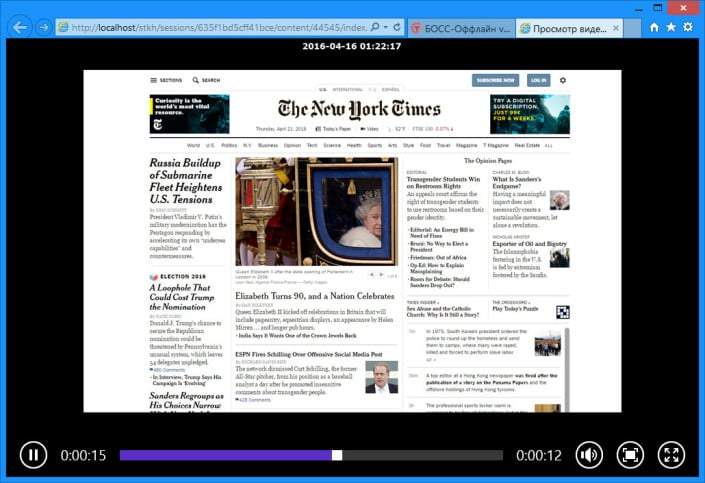705x483 pixels.
Task: Switch to the БОСС-Оффлайн tab
Action: point(461,28)
